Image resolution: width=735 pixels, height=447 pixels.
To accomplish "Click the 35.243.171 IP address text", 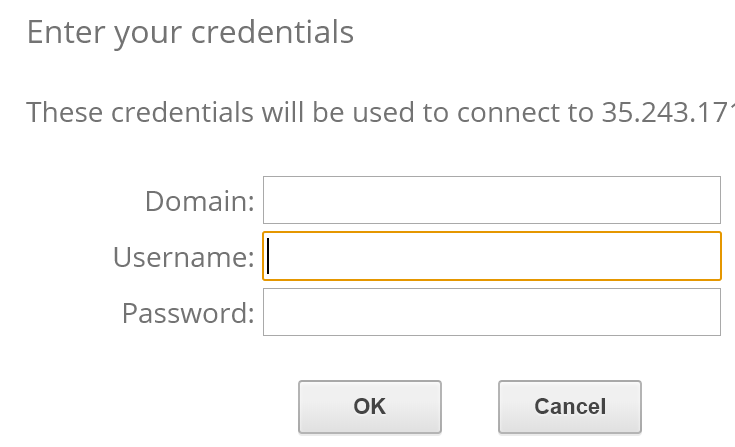I will click(668, 112).
